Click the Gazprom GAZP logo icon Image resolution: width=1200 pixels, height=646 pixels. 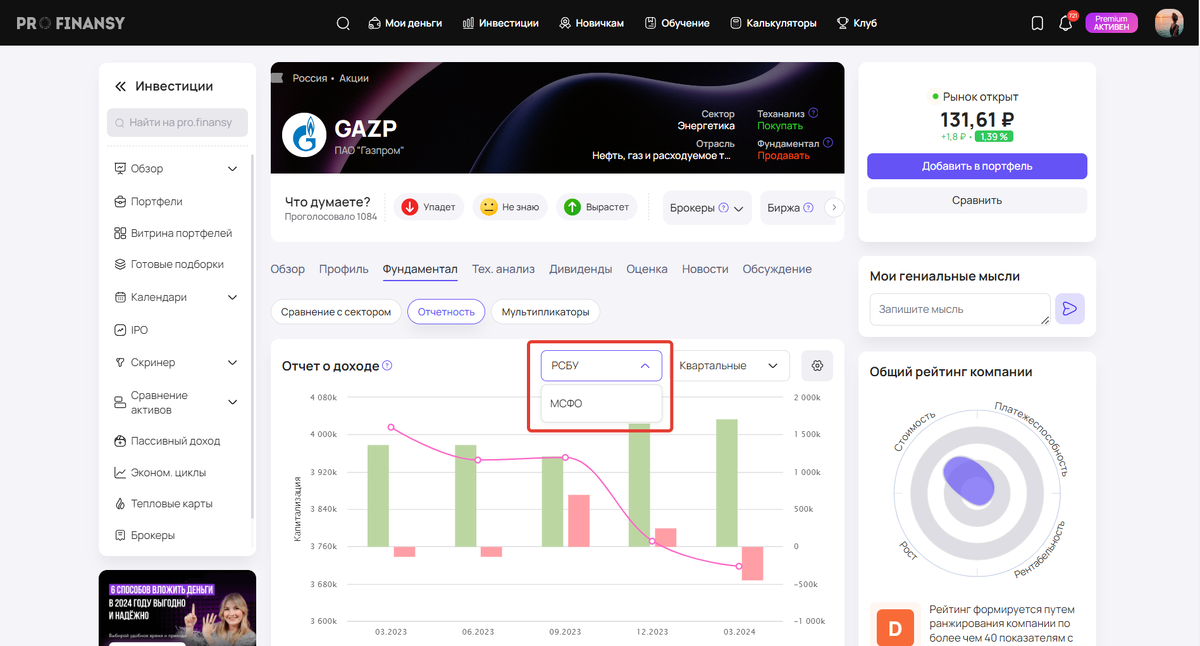[302, 135]
